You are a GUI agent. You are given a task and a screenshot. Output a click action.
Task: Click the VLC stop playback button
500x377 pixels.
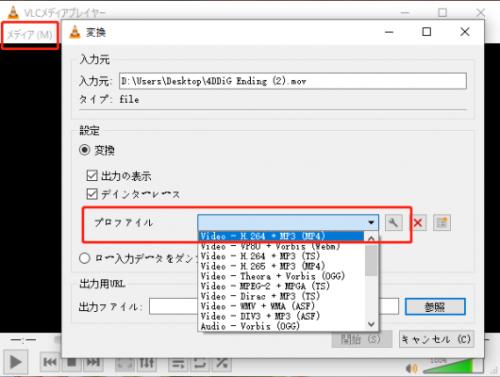72,362
